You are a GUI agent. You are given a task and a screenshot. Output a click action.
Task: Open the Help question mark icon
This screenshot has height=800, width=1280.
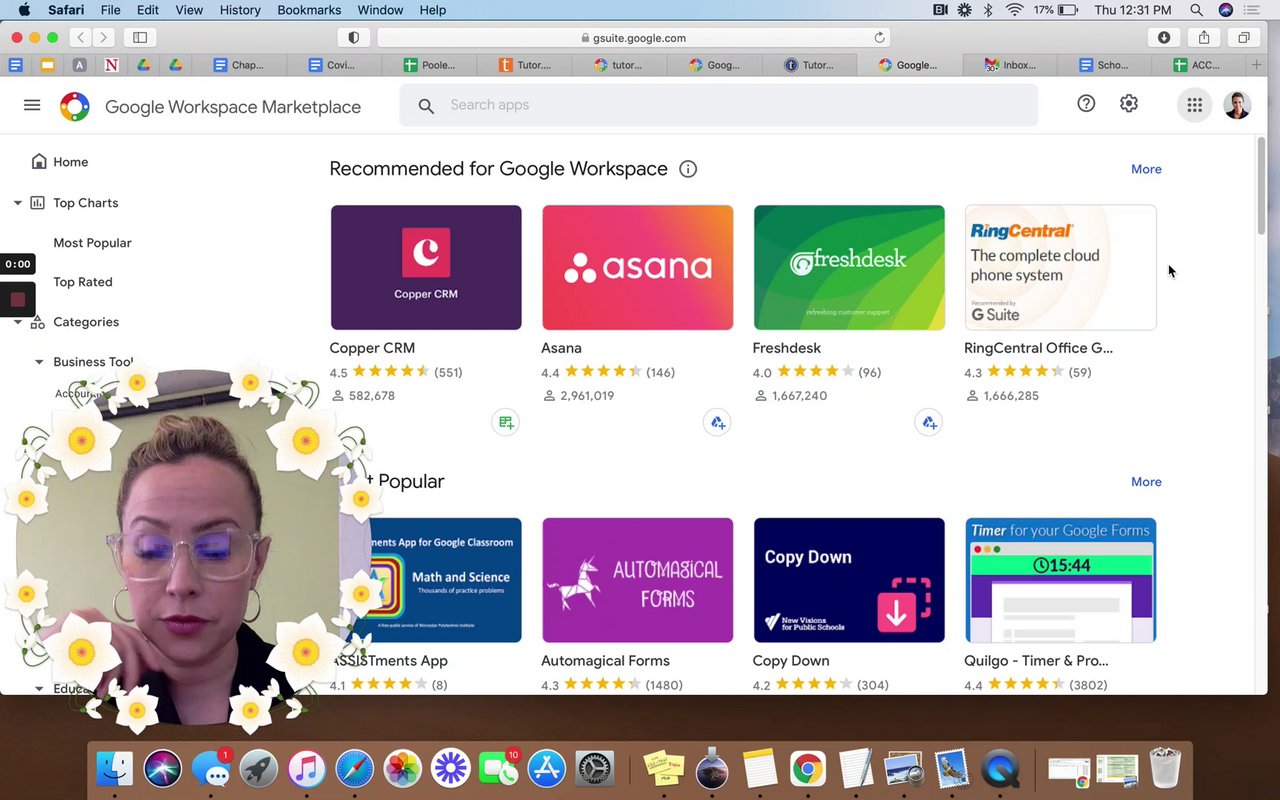click(x=1086, y=104)
